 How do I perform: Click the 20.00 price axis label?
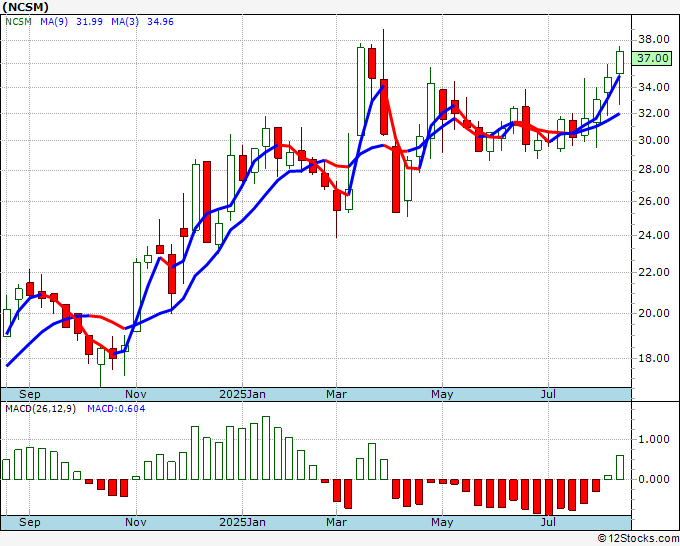(654, 313)
